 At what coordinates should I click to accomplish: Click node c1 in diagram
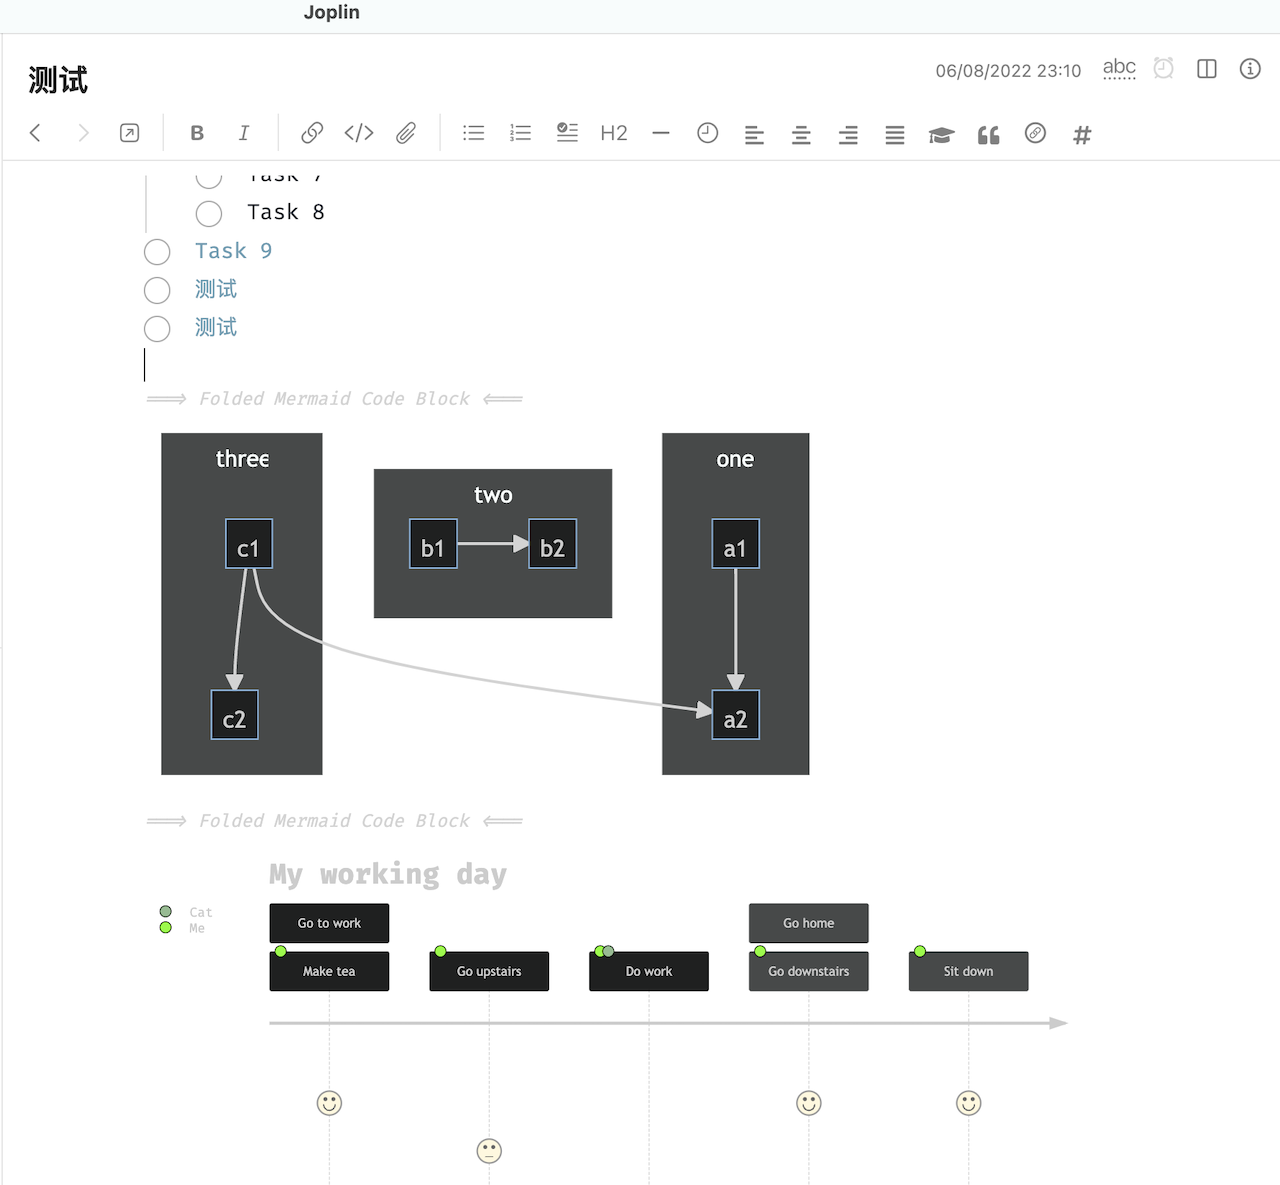tap(249, 544)
